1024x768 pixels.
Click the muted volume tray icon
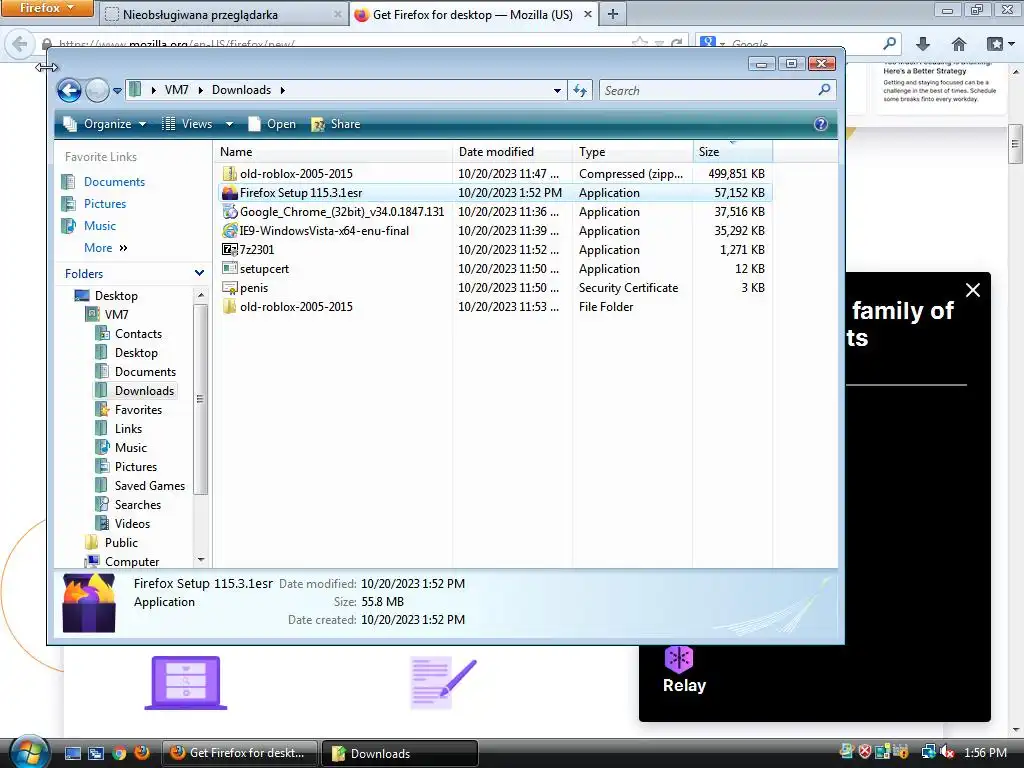click(946, 752)
